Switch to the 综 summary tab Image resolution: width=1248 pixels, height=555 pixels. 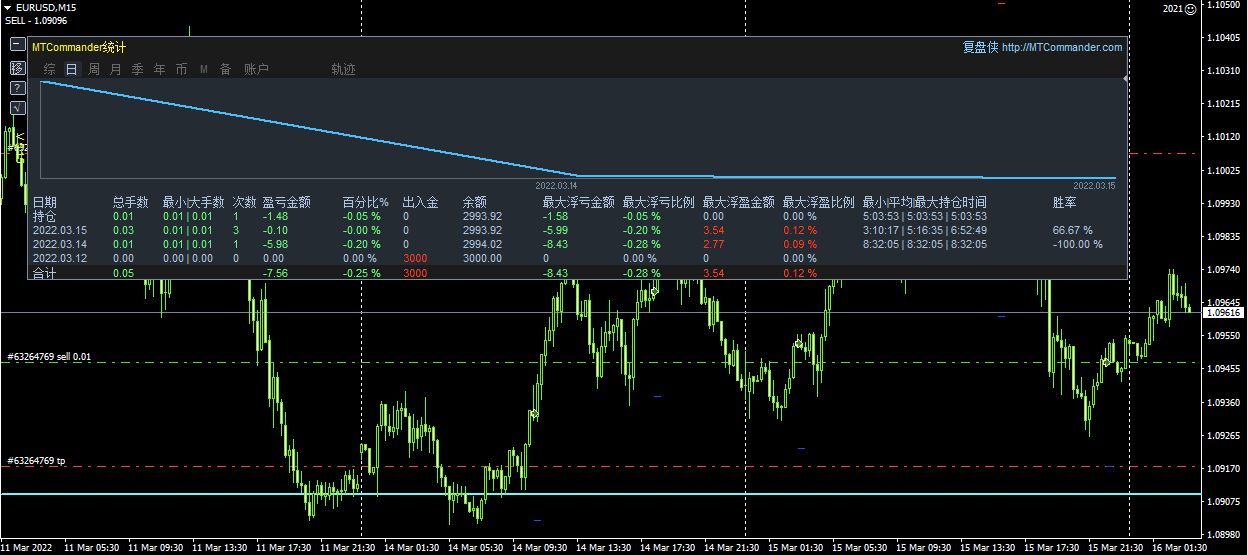point(49,69)
